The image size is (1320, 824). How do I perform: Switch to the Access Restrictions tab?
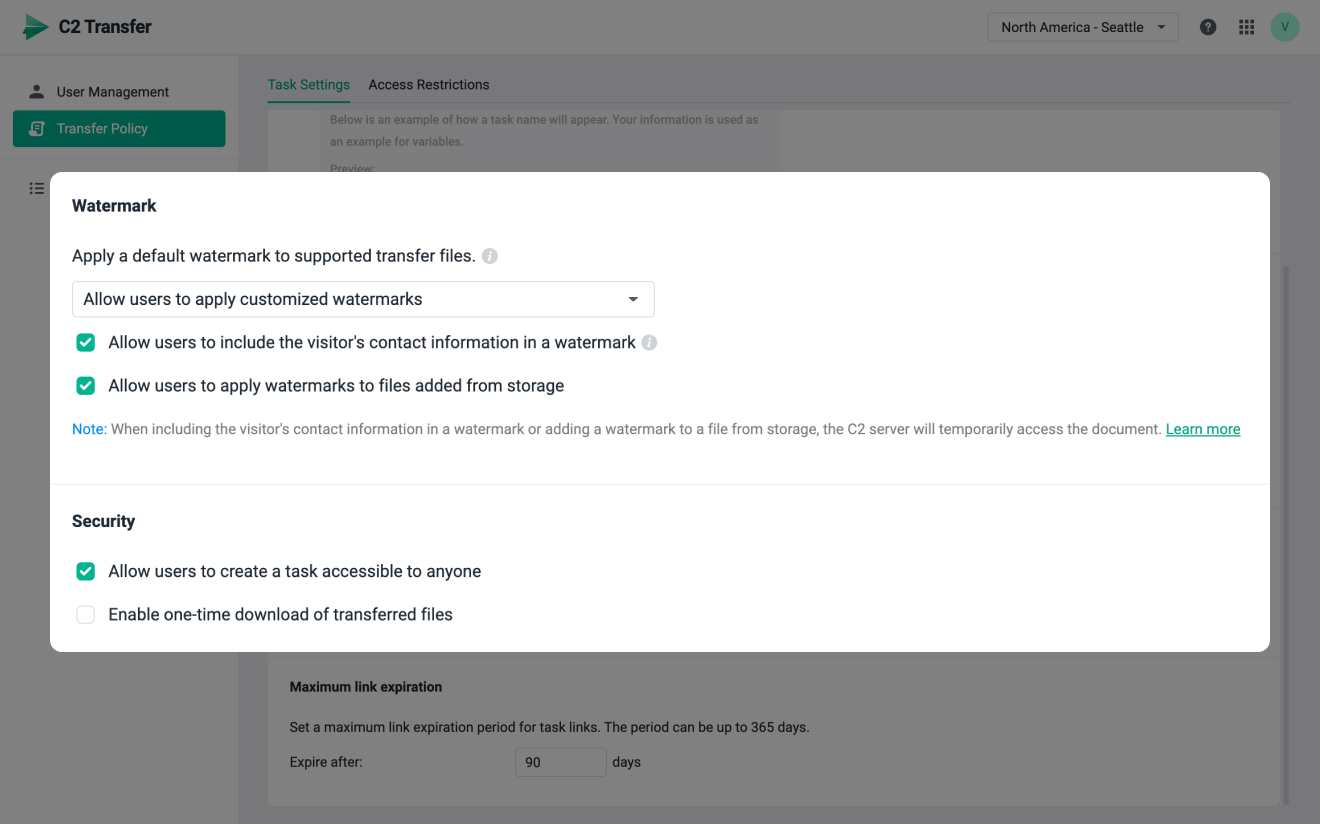point(428,85)
